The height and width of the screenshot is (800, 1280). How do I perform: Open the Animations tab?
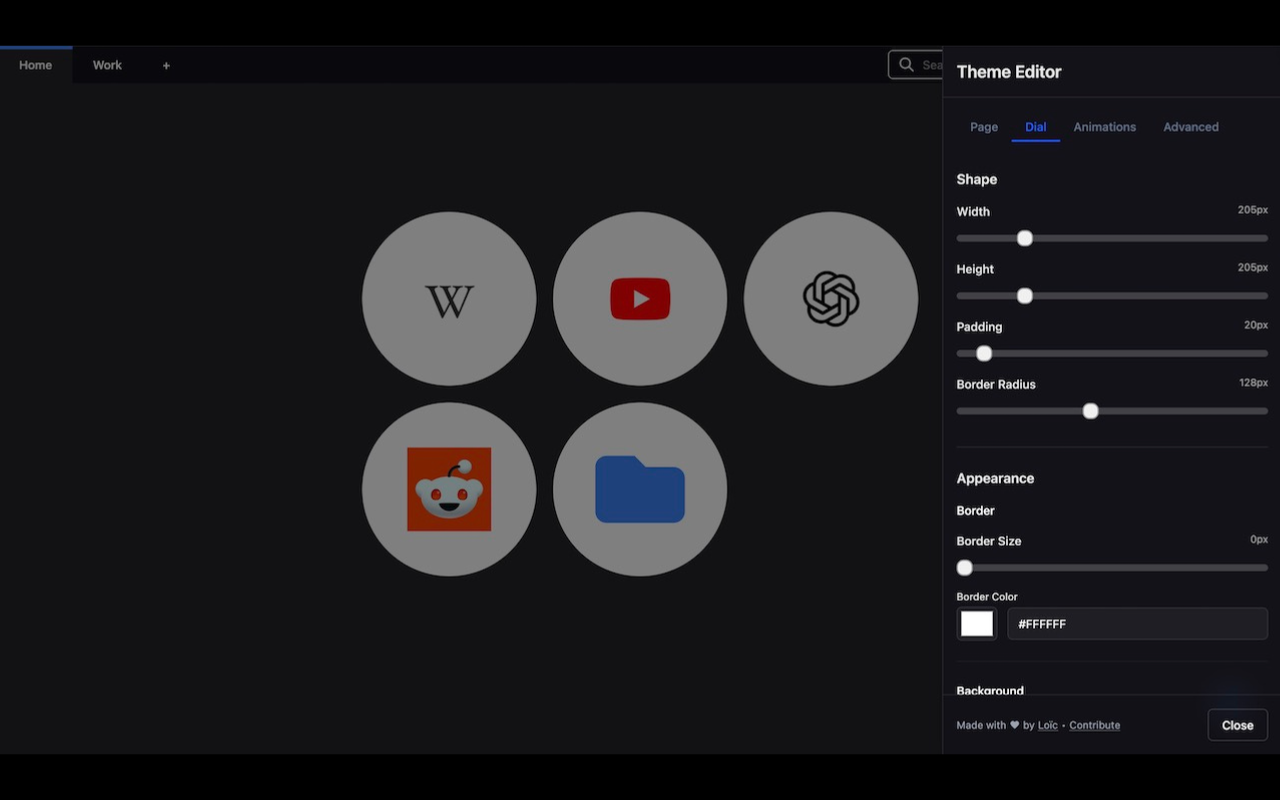pos(1104,127)
